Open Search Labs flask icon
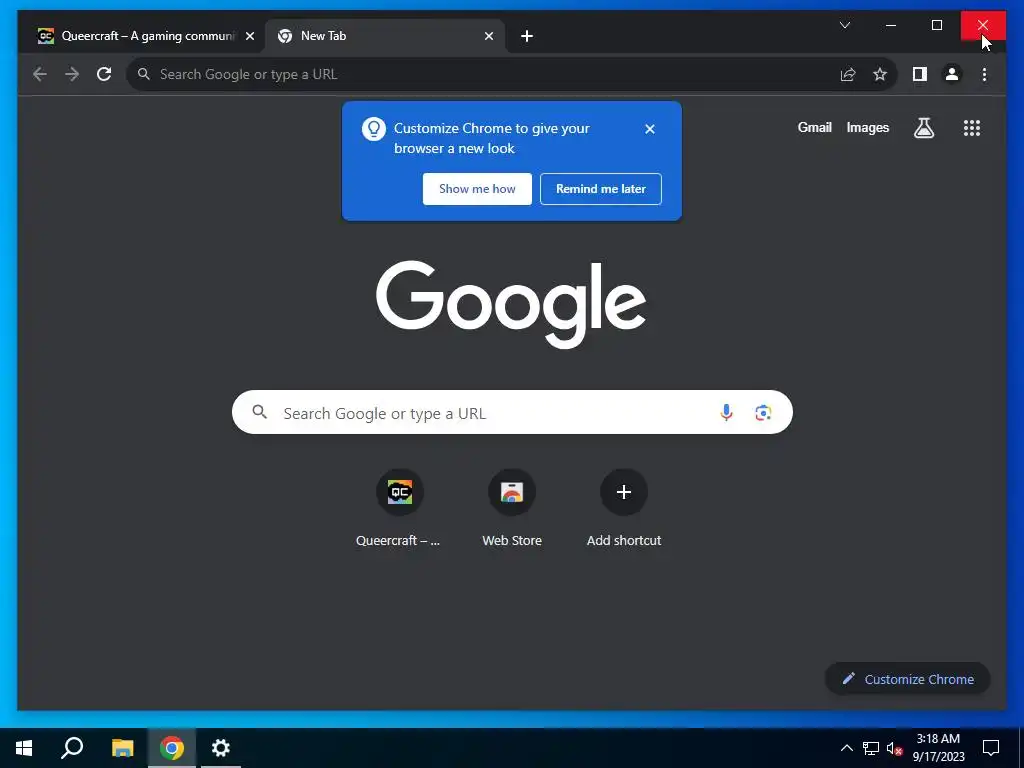Image resolution: width=1024 pixels, height=768 pixels. (x=923, y=128)
